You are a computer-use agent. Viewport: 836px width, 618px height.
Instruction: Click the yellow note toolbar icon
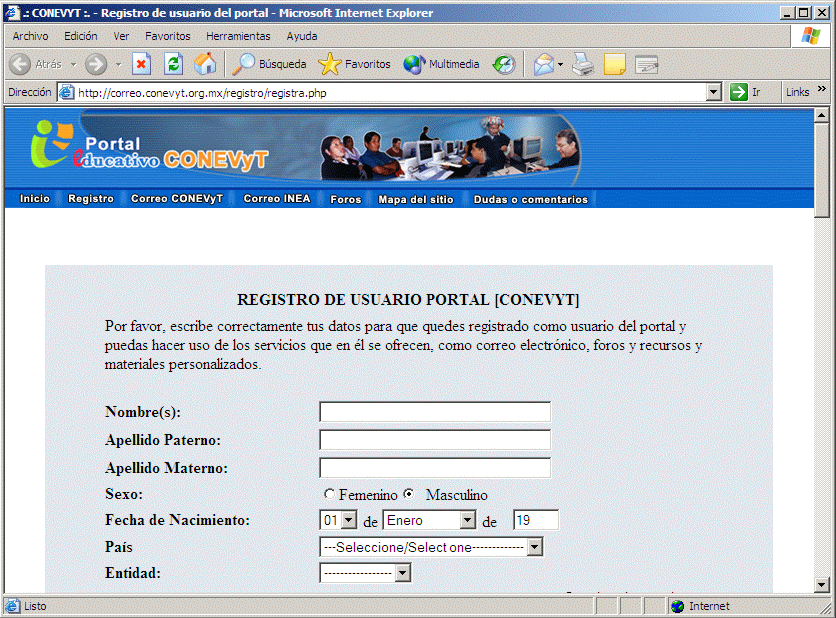(x=615, y=65)
